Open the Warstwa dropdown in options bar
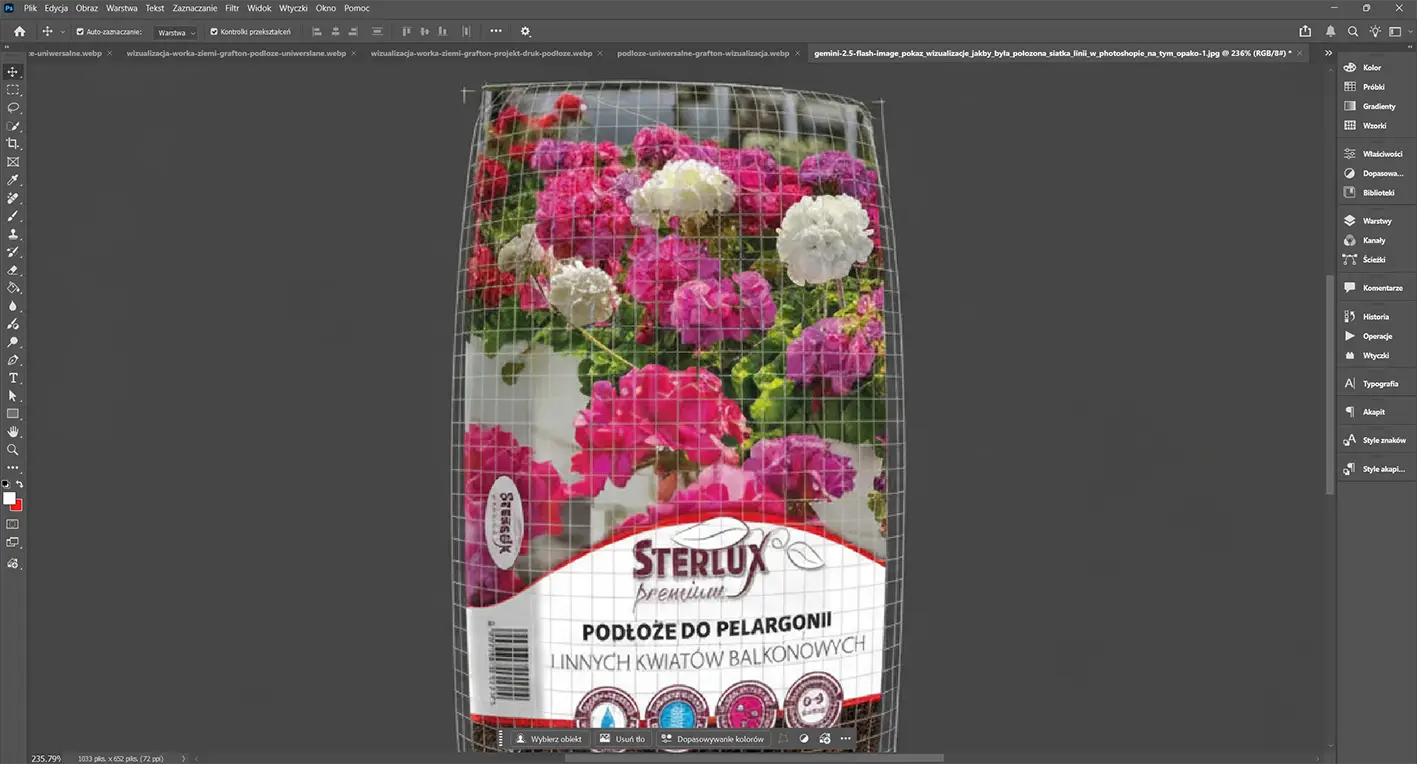 [x=176, y=32]
